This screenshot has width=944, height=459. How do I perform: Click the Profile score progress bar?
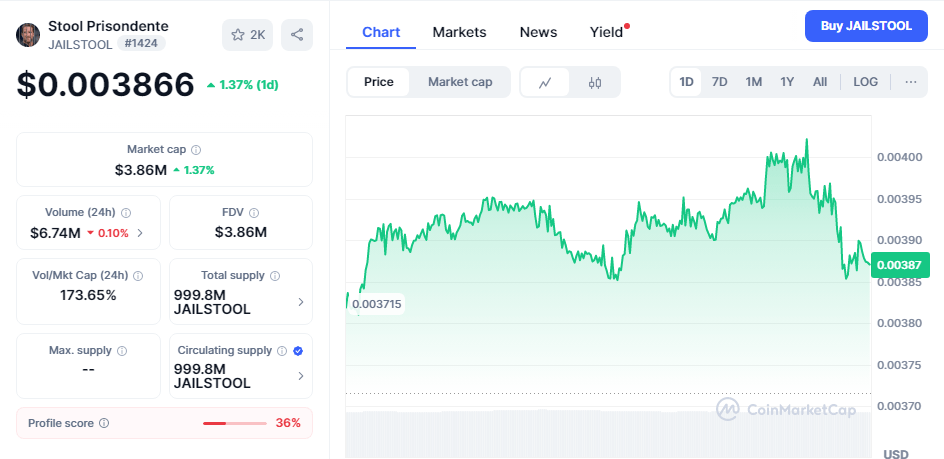235,423
